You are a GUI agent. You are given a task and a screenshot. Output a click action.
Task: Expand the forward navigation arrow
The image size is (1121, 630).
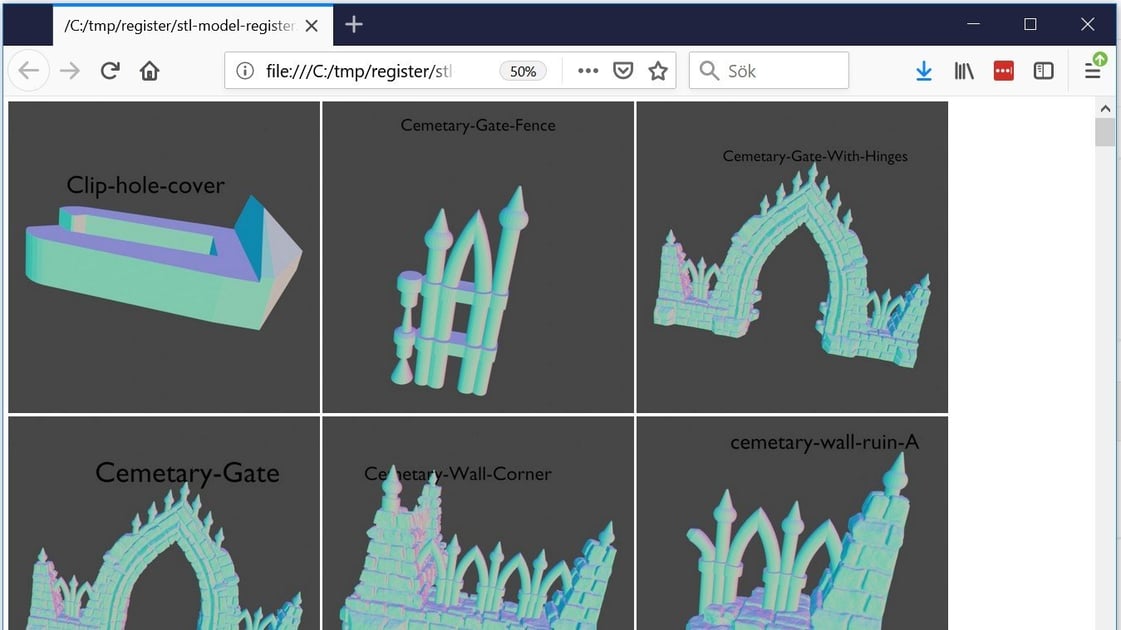65,70
